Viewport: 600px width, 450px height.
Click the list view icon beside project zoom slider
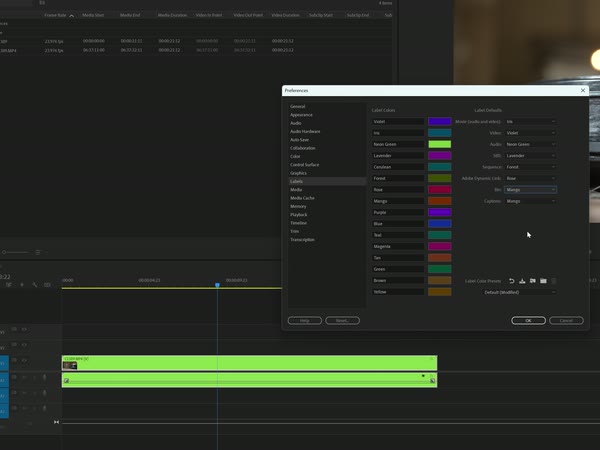tap(38, 253)
